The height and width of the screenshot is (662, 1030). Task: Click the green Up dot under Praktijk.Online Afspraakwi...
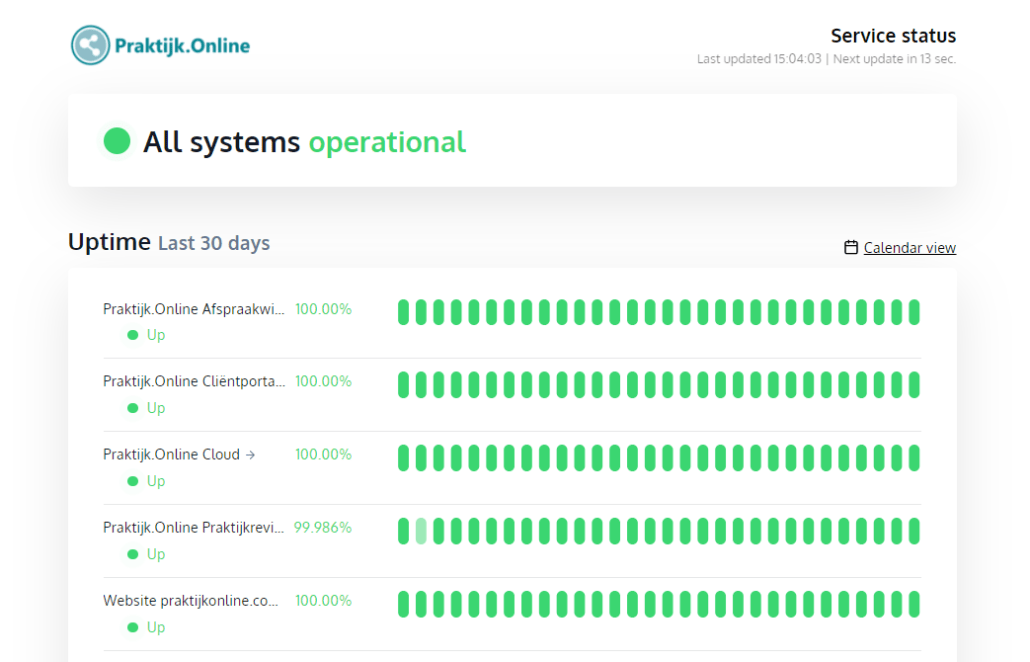click(x=133, y=335)
